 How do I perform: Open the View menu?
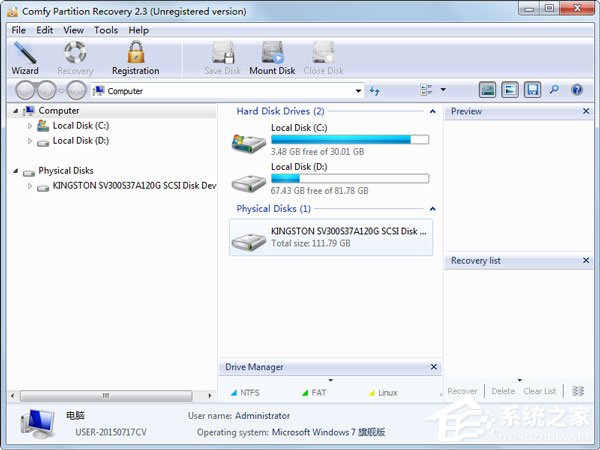point(73,30)
